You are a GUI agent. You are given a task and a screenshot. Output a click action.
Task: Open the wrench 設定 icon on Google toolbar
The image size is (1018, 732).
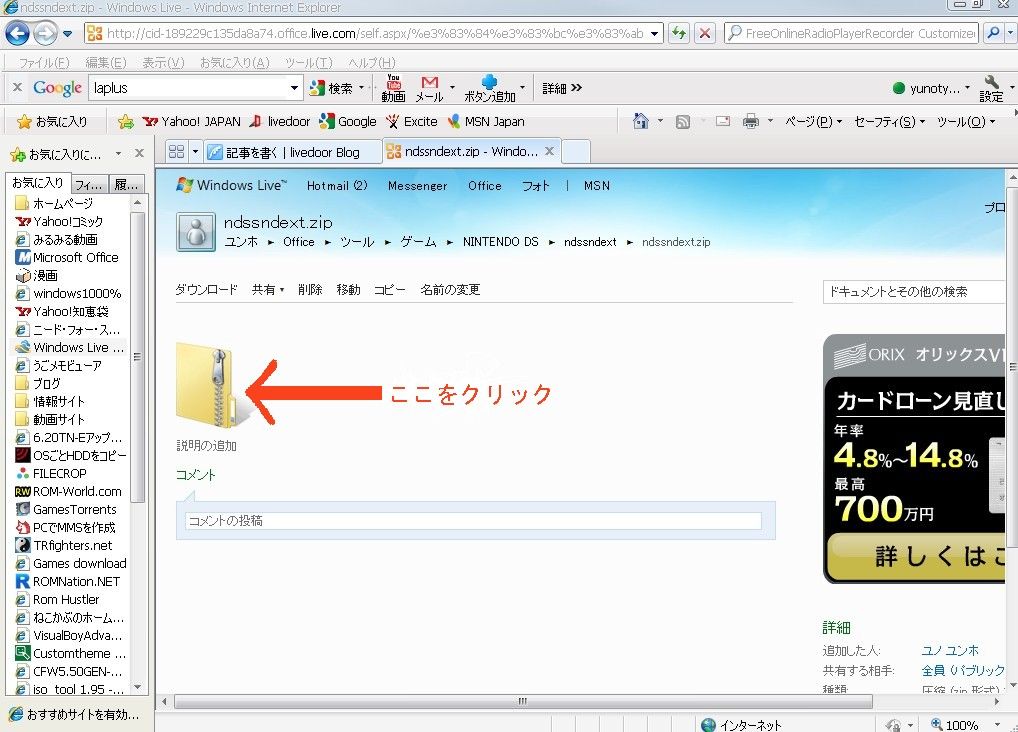[x=991, y=88]
